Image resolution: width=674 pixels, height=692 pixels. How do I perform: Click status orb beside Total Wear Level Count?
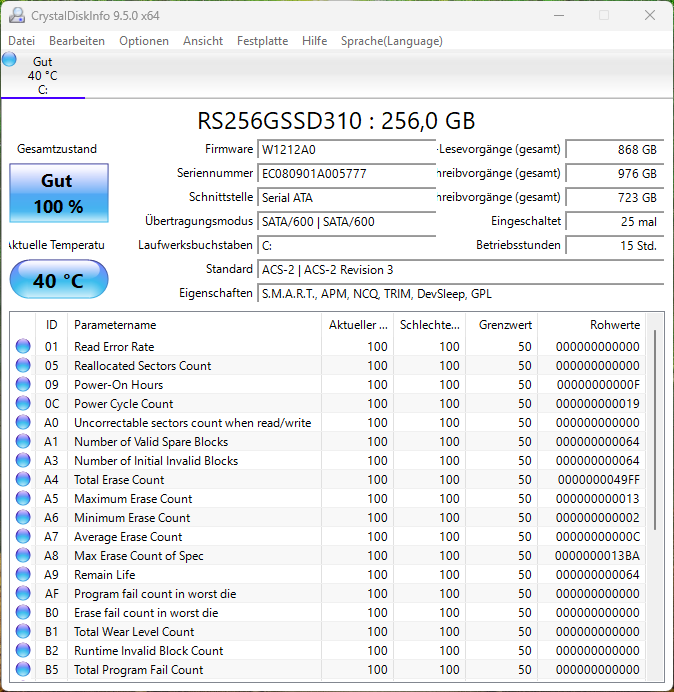[23, 632]
